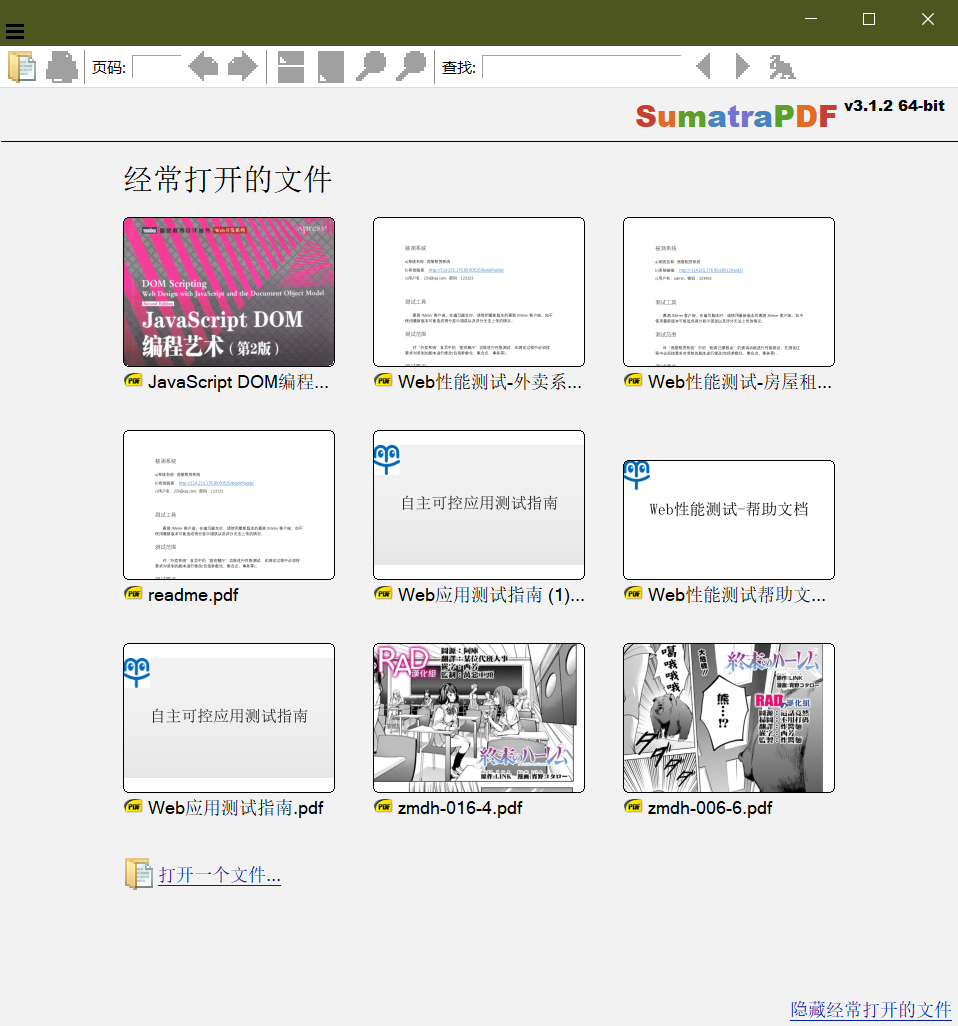Click folder icon next to 打开一个文件

click(138, 874)
